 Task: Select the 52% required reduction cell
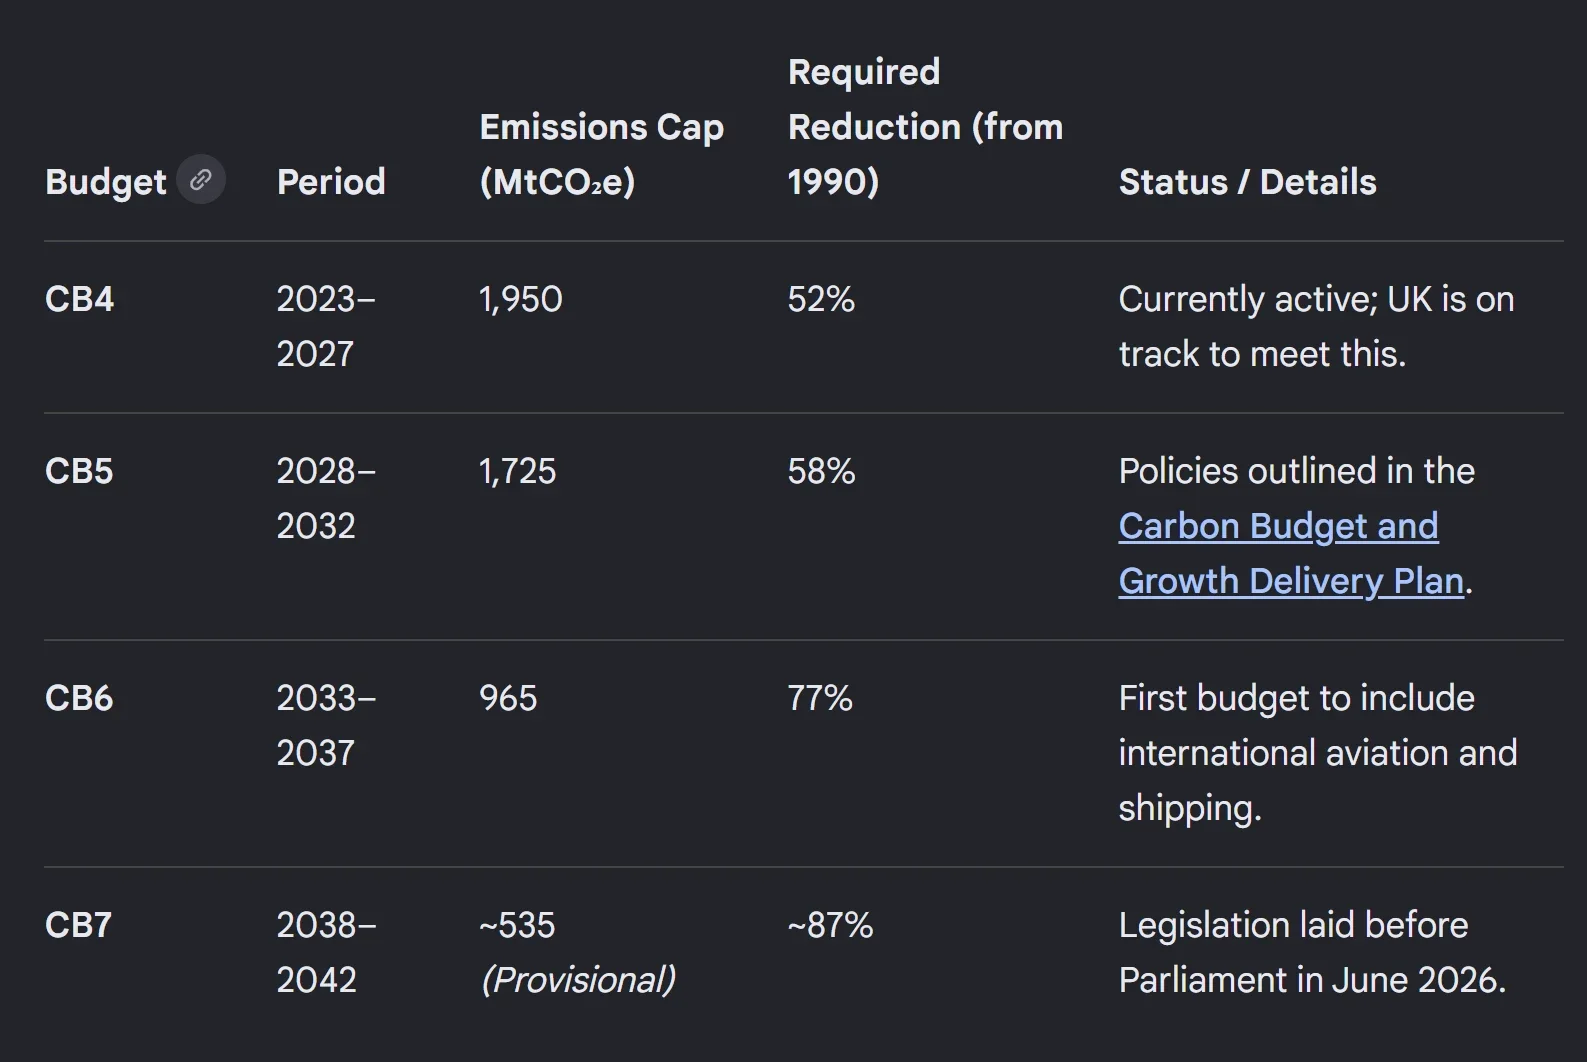coord(821,299)
